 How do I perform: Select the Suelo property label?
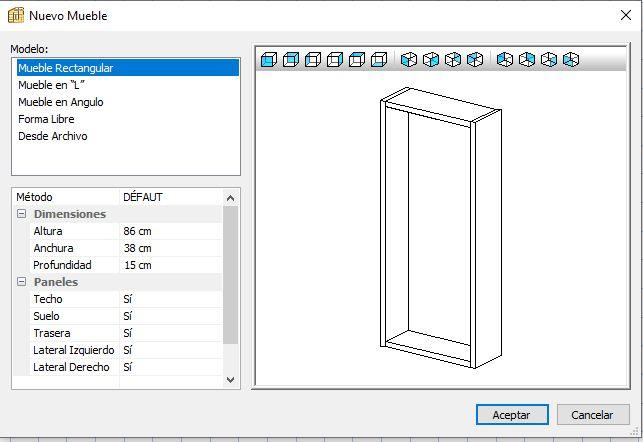pos(46,316)
